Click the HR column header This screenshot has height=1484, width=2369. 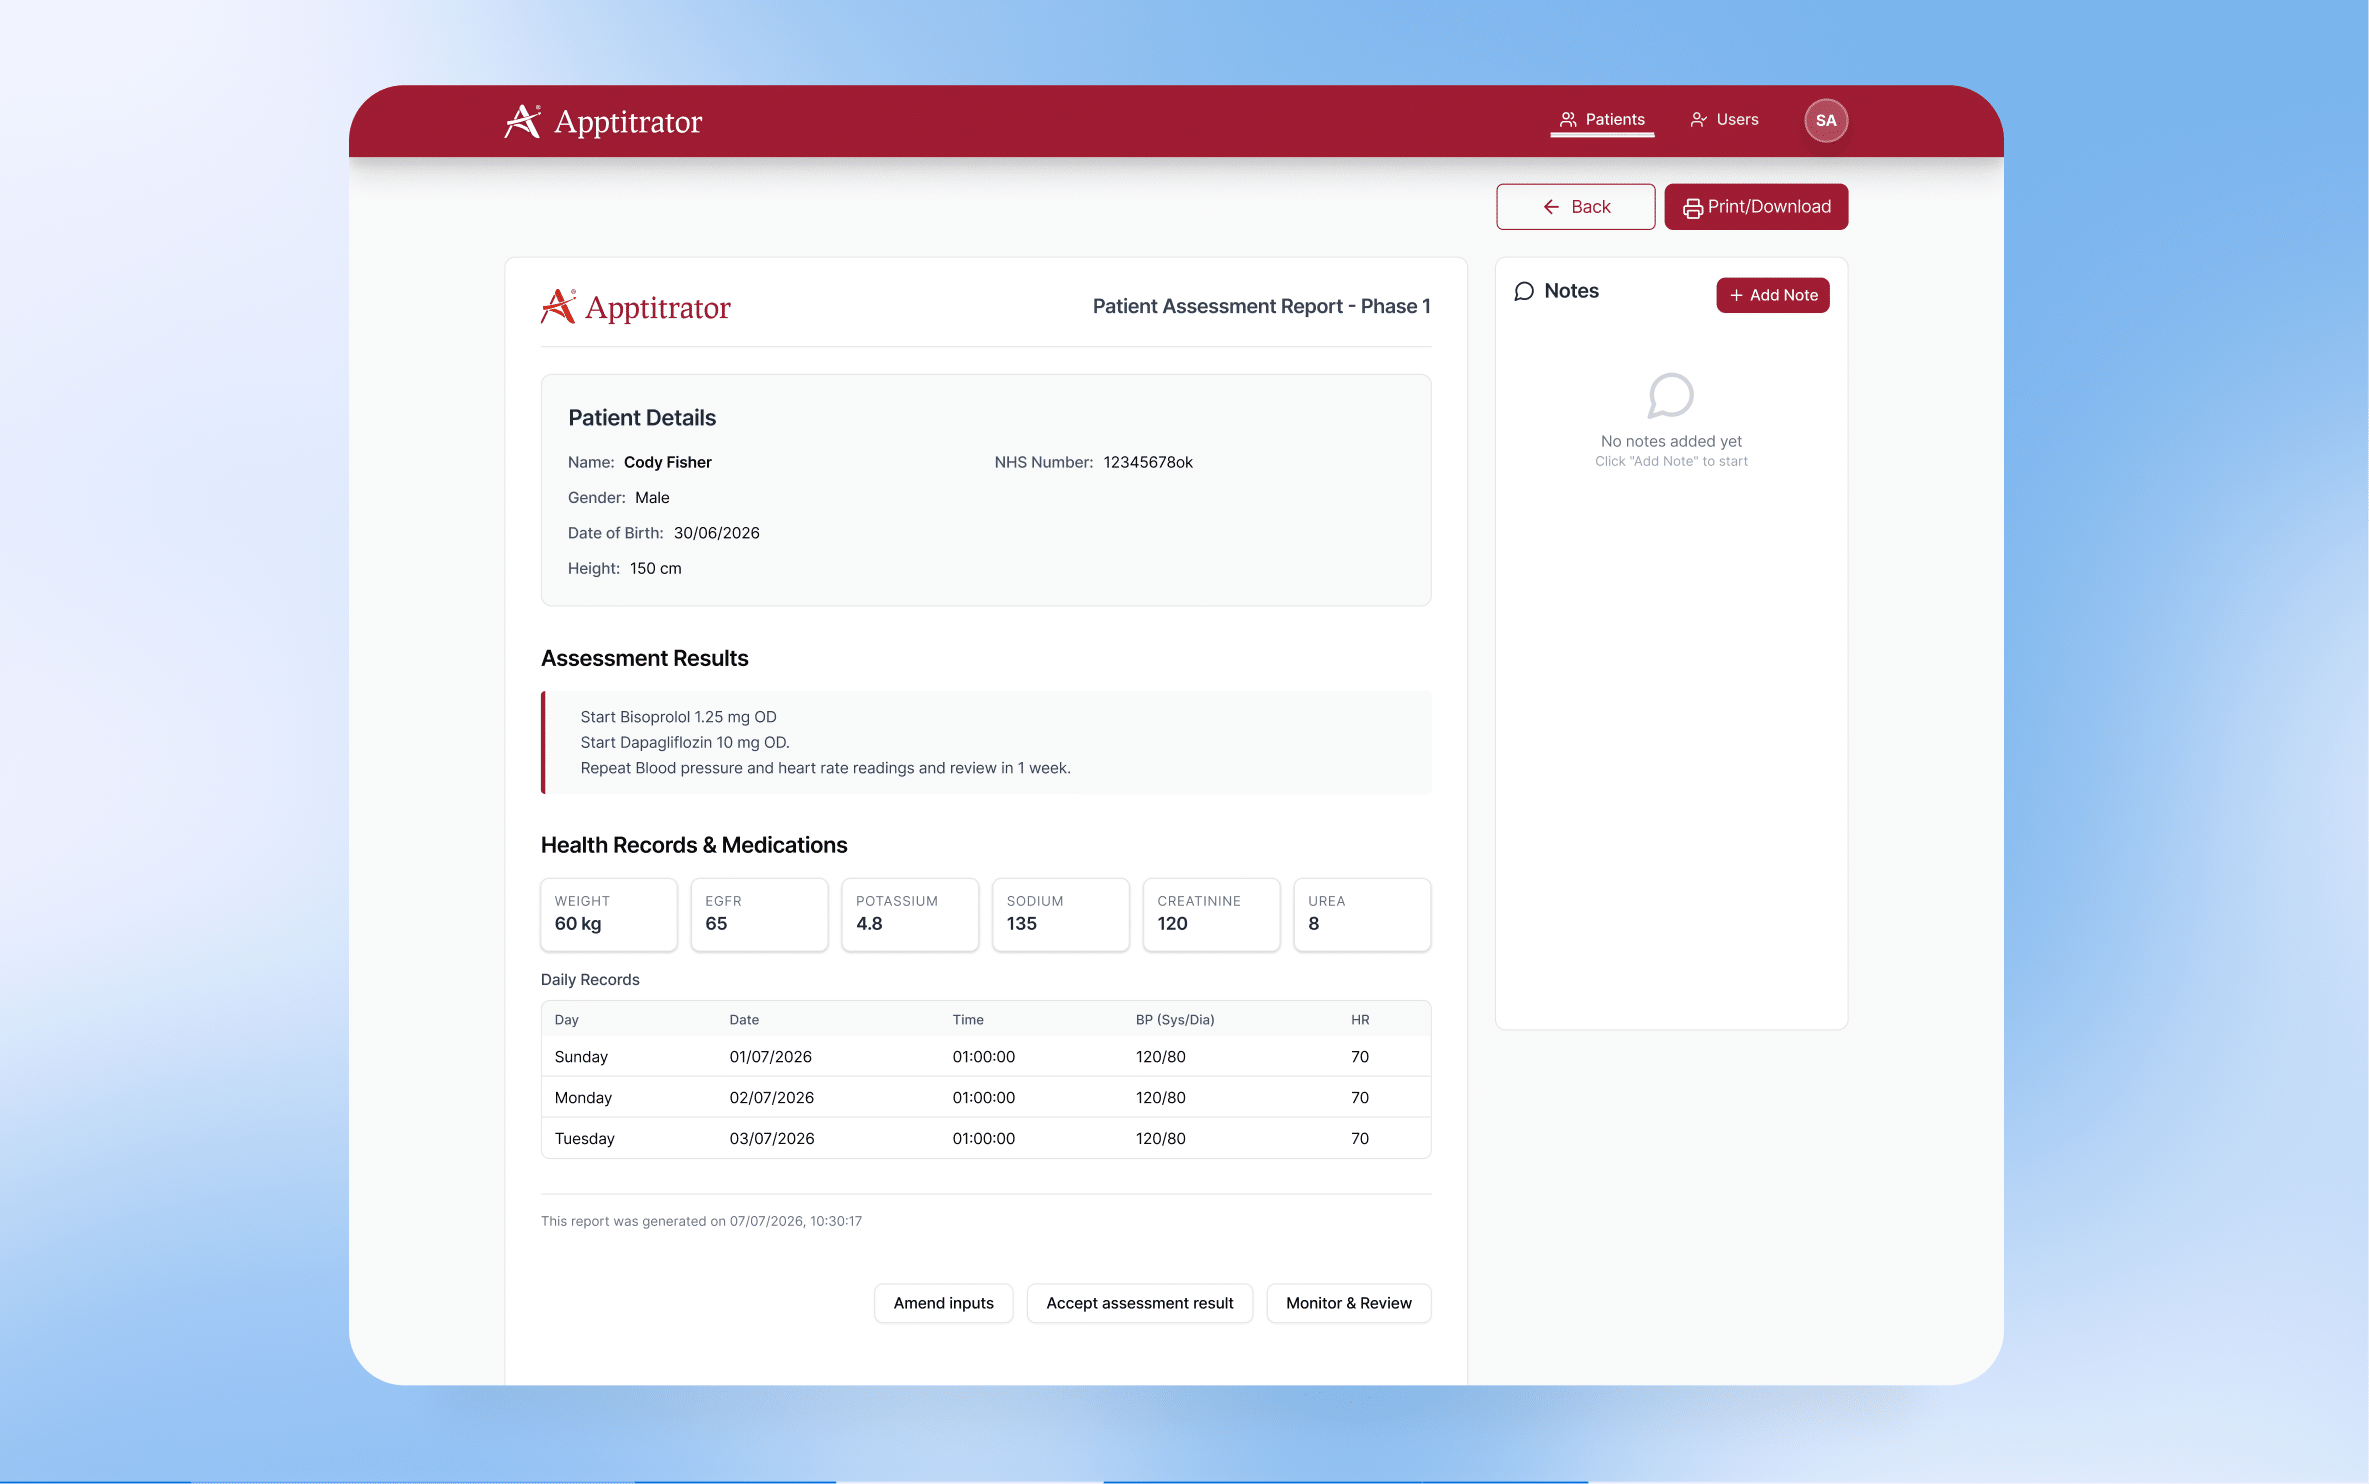[1359, 1020]
